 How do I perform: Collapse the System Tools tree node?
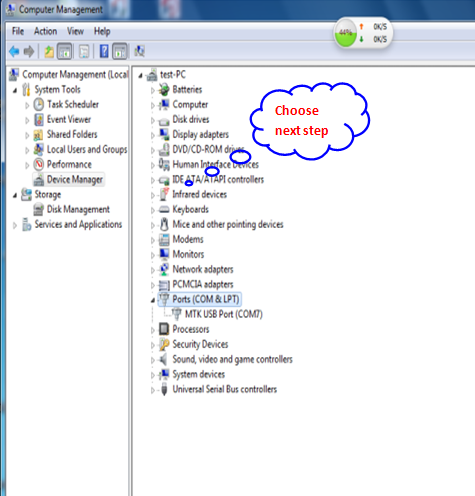click(x=15, y=90)
